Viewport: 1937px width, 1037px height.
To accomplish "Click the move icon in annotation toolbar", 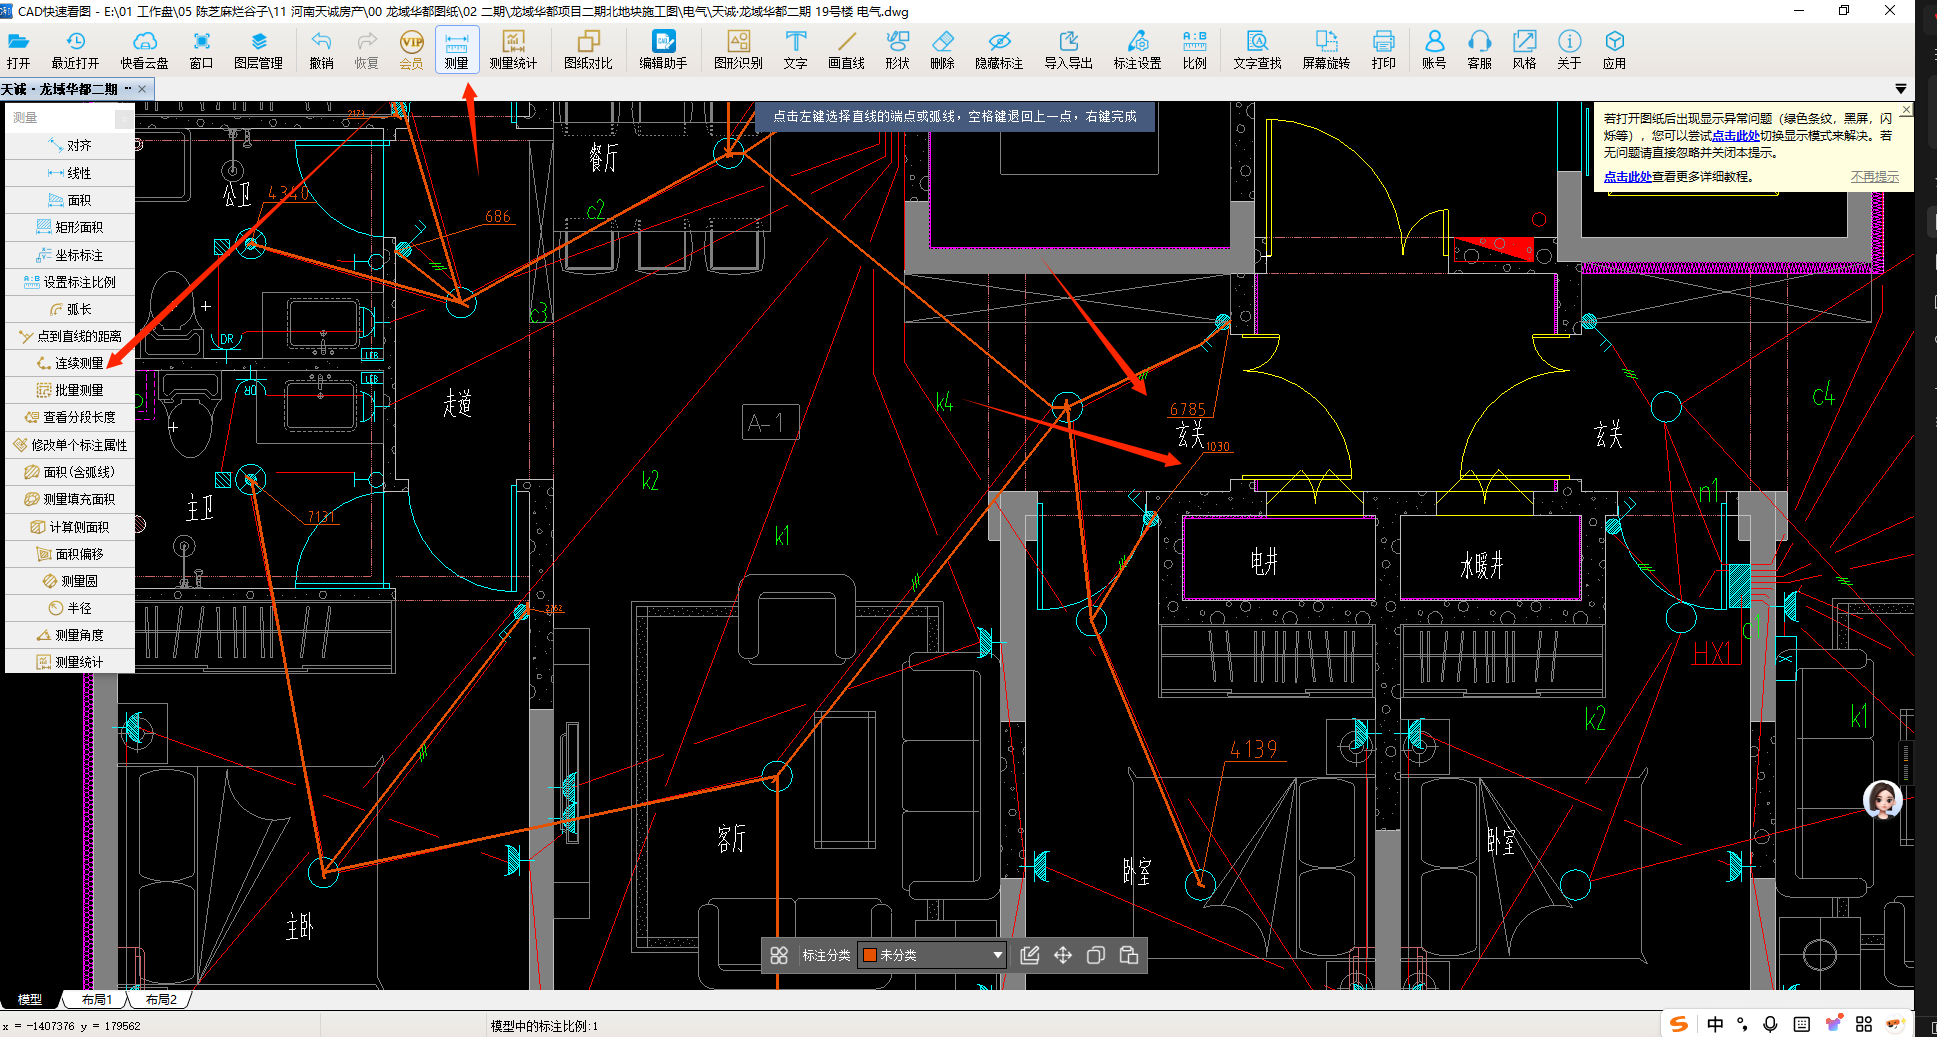I will (x=1063, y=955).
